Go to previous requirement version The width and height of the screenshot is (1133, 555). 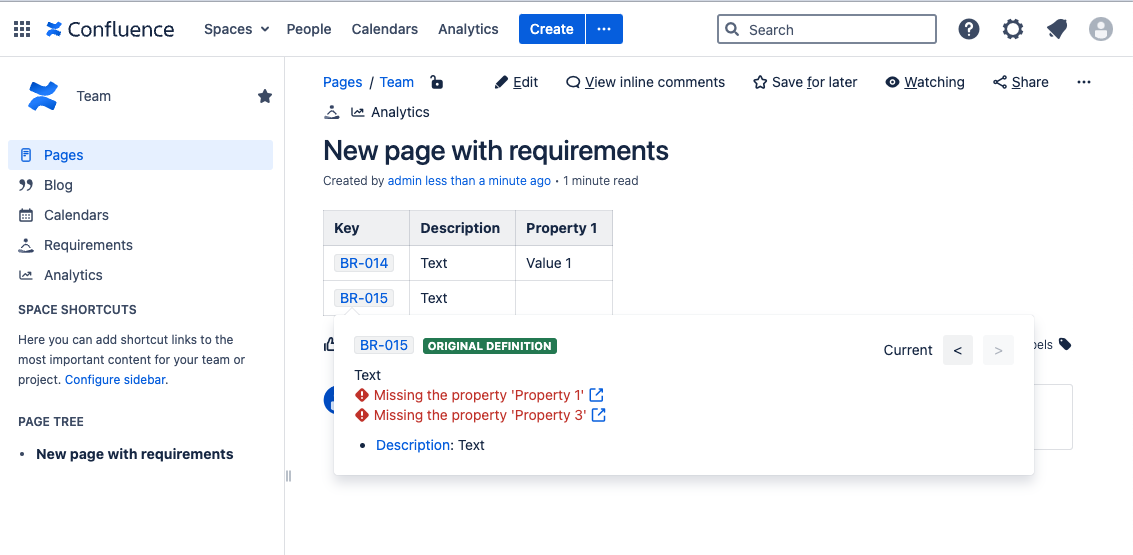pyautogui.click(x=957, y=350)
